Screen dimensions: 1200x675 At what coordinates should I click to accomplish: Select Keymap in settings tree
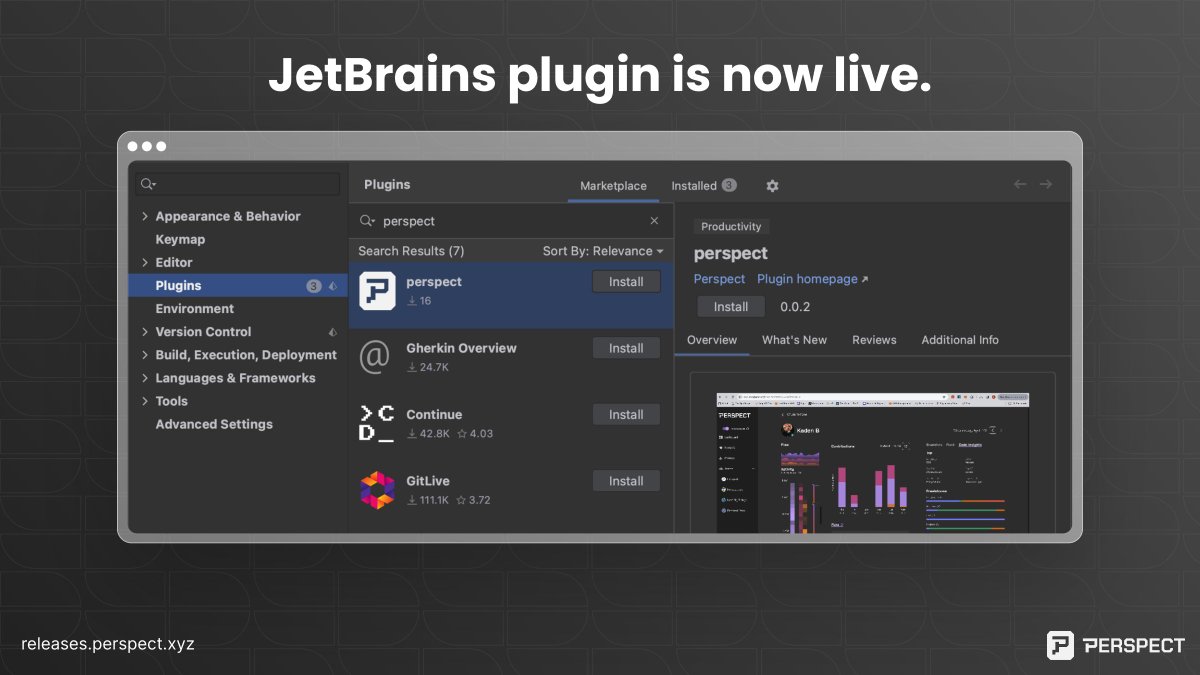click(x=180, y=239)
